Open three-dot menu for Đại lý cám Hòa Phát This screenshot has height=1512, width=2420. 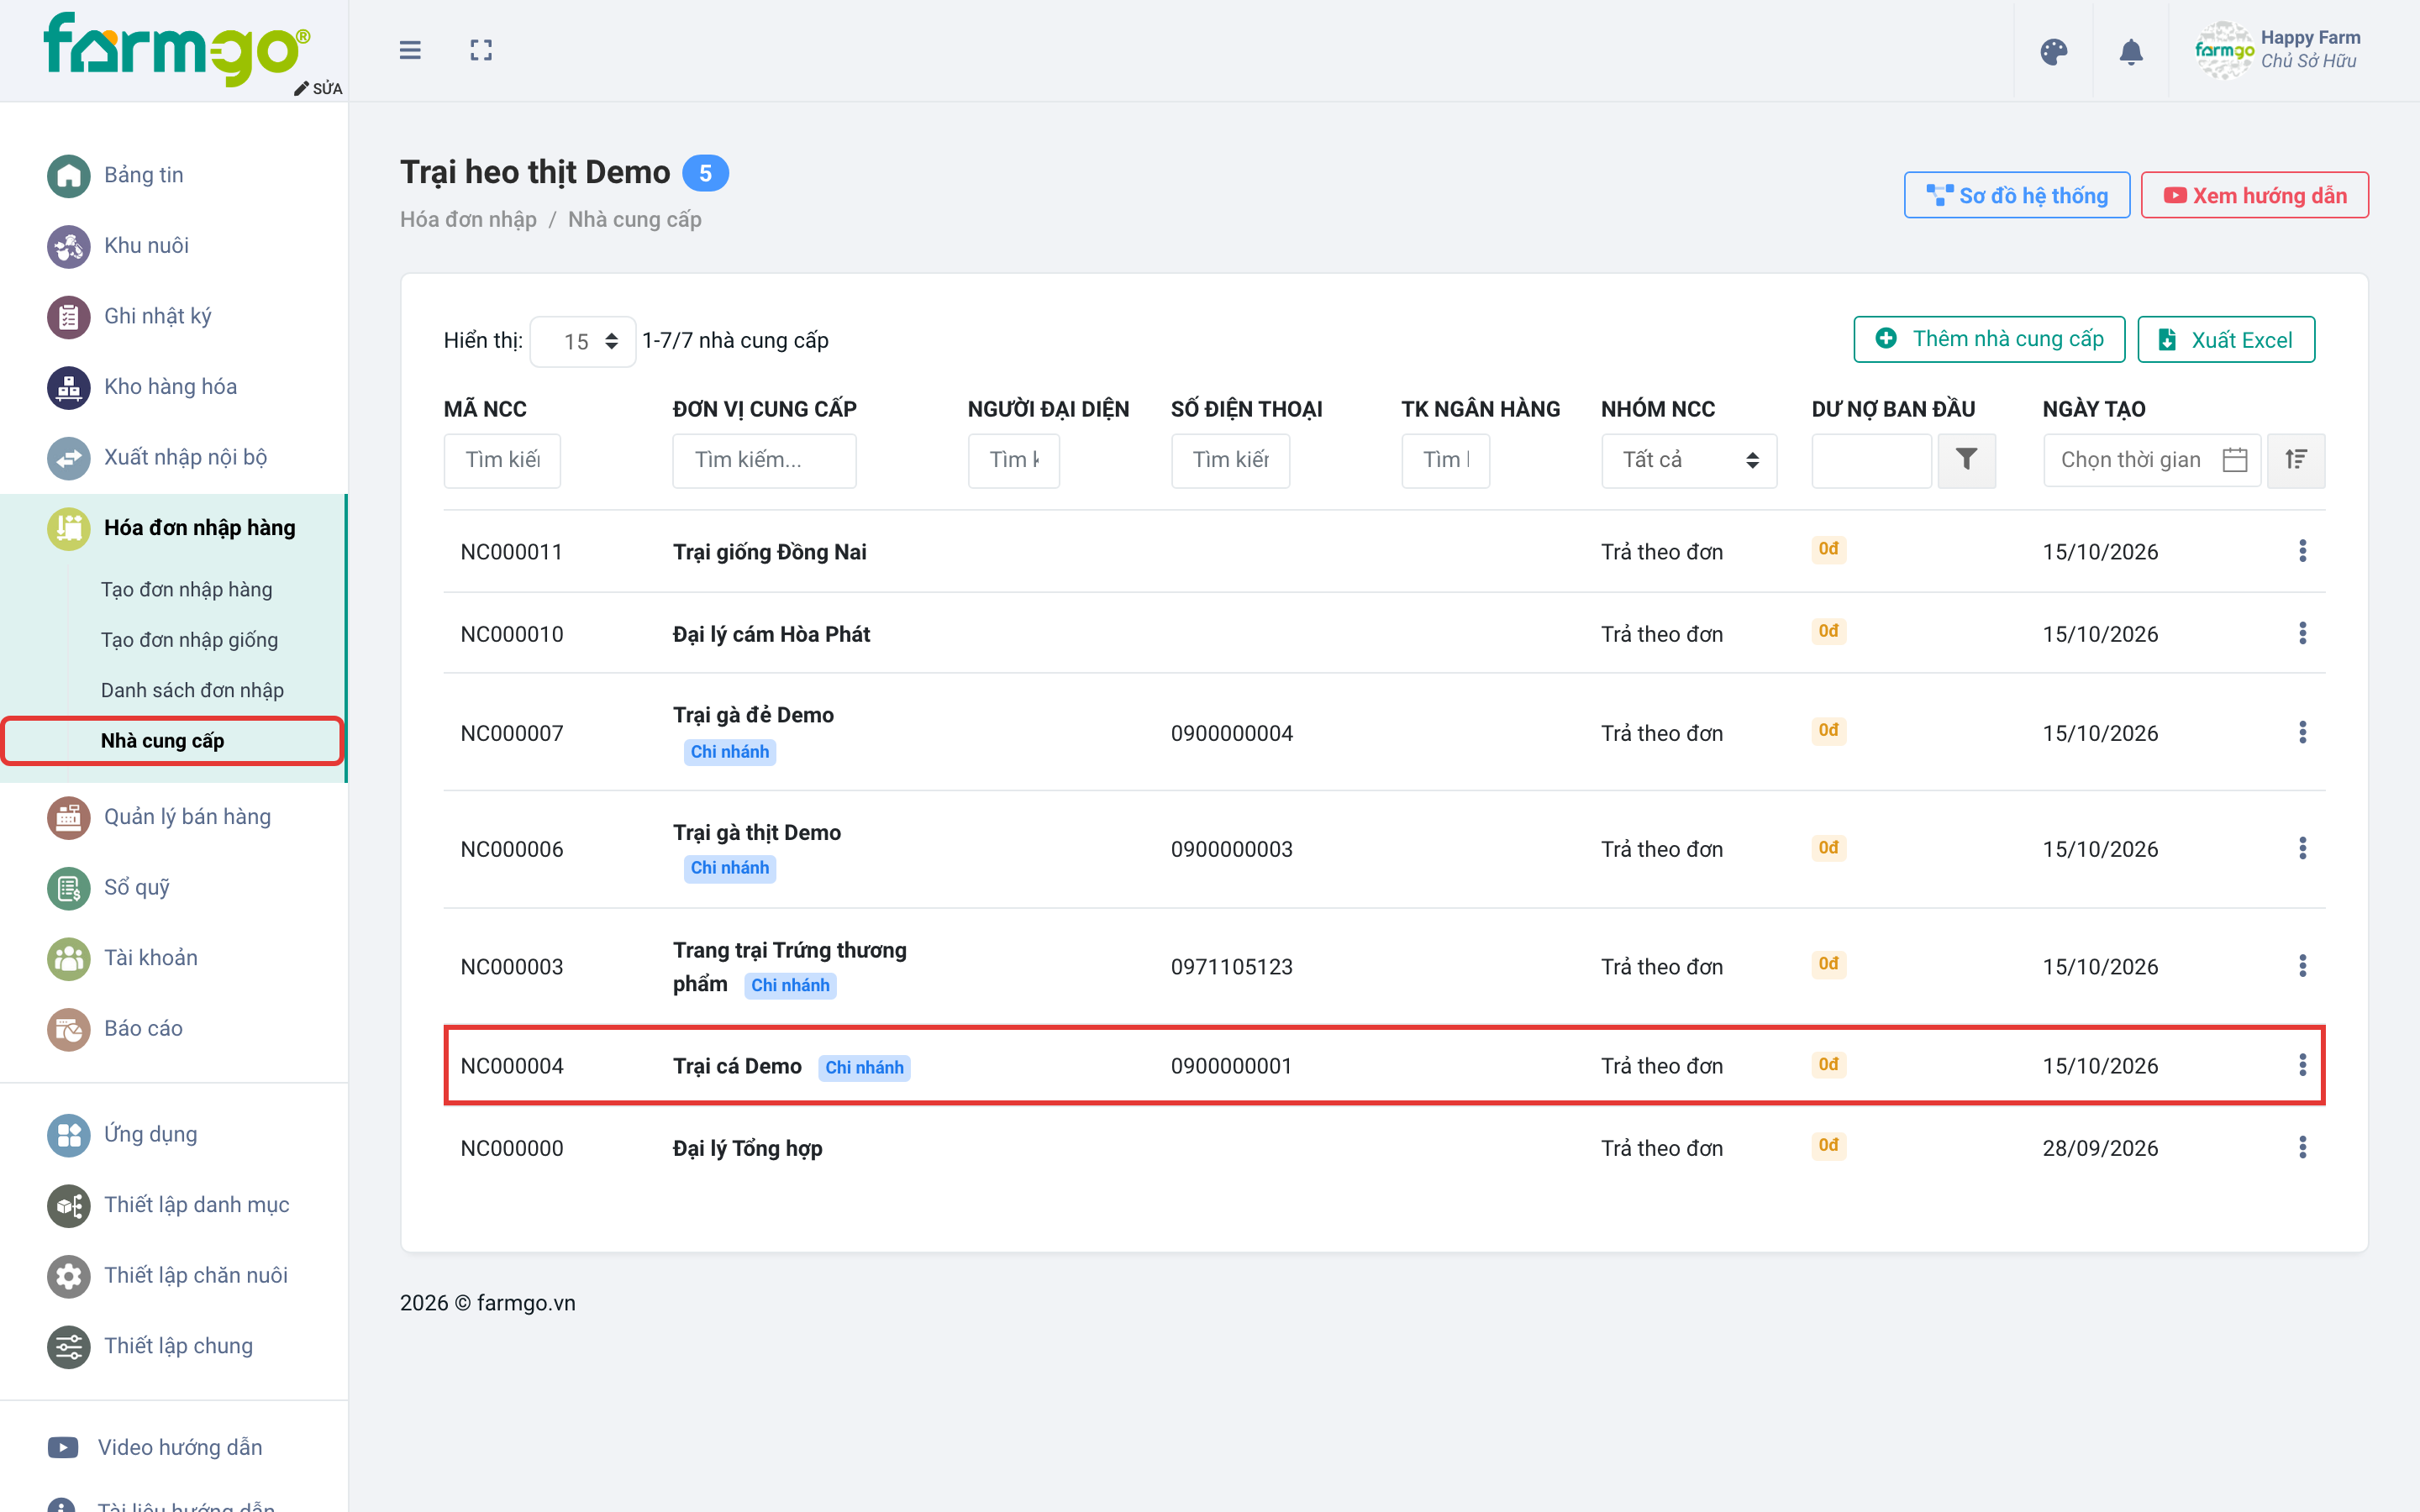2302,633
